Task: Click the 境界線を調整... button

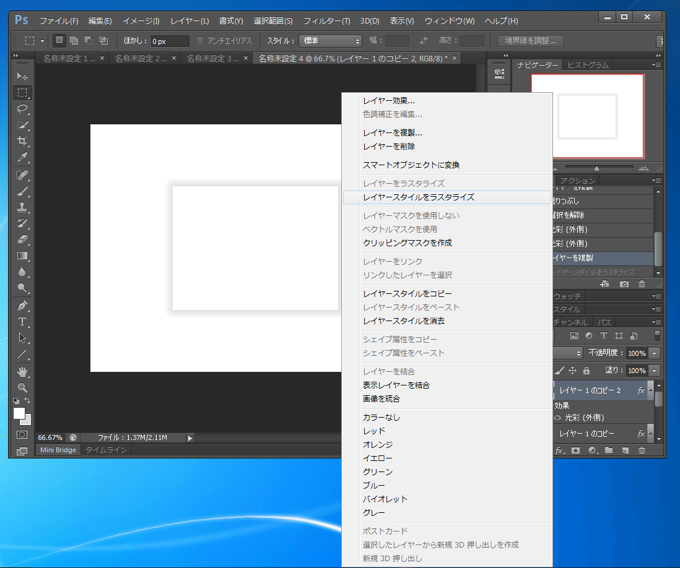Action: click(x=530, y=41)
